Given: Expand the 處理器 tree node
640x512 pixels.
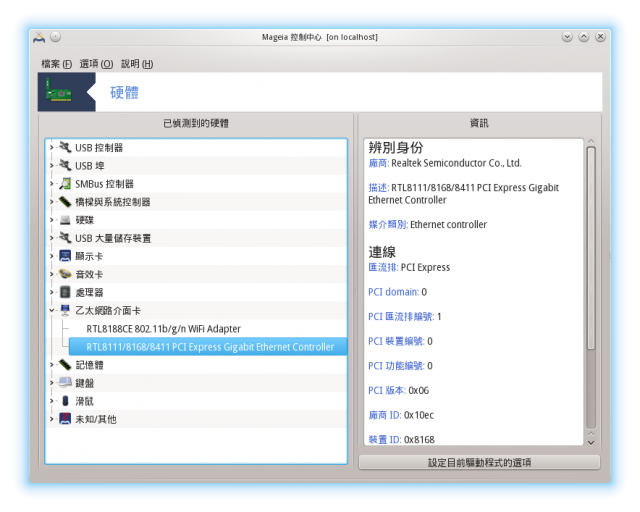Looking at the screenshot, I should tap(51, 292).
